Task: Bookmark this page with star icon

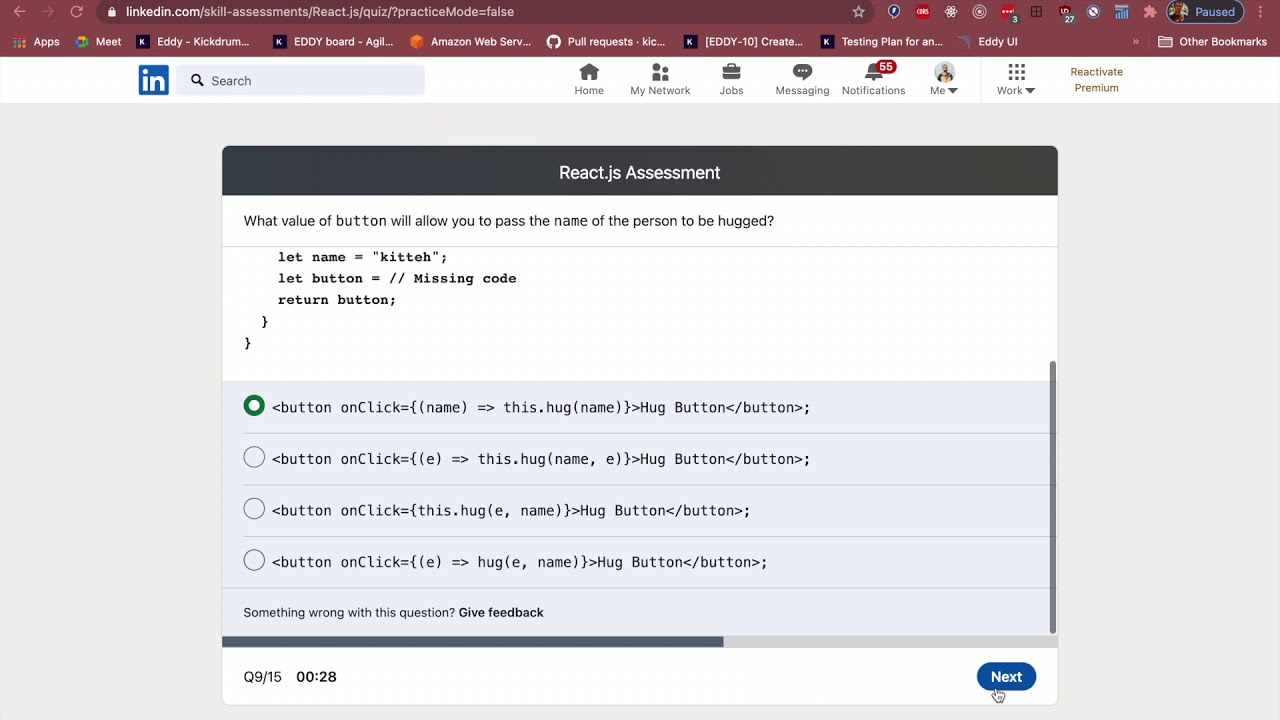Action: coord(858,12)
